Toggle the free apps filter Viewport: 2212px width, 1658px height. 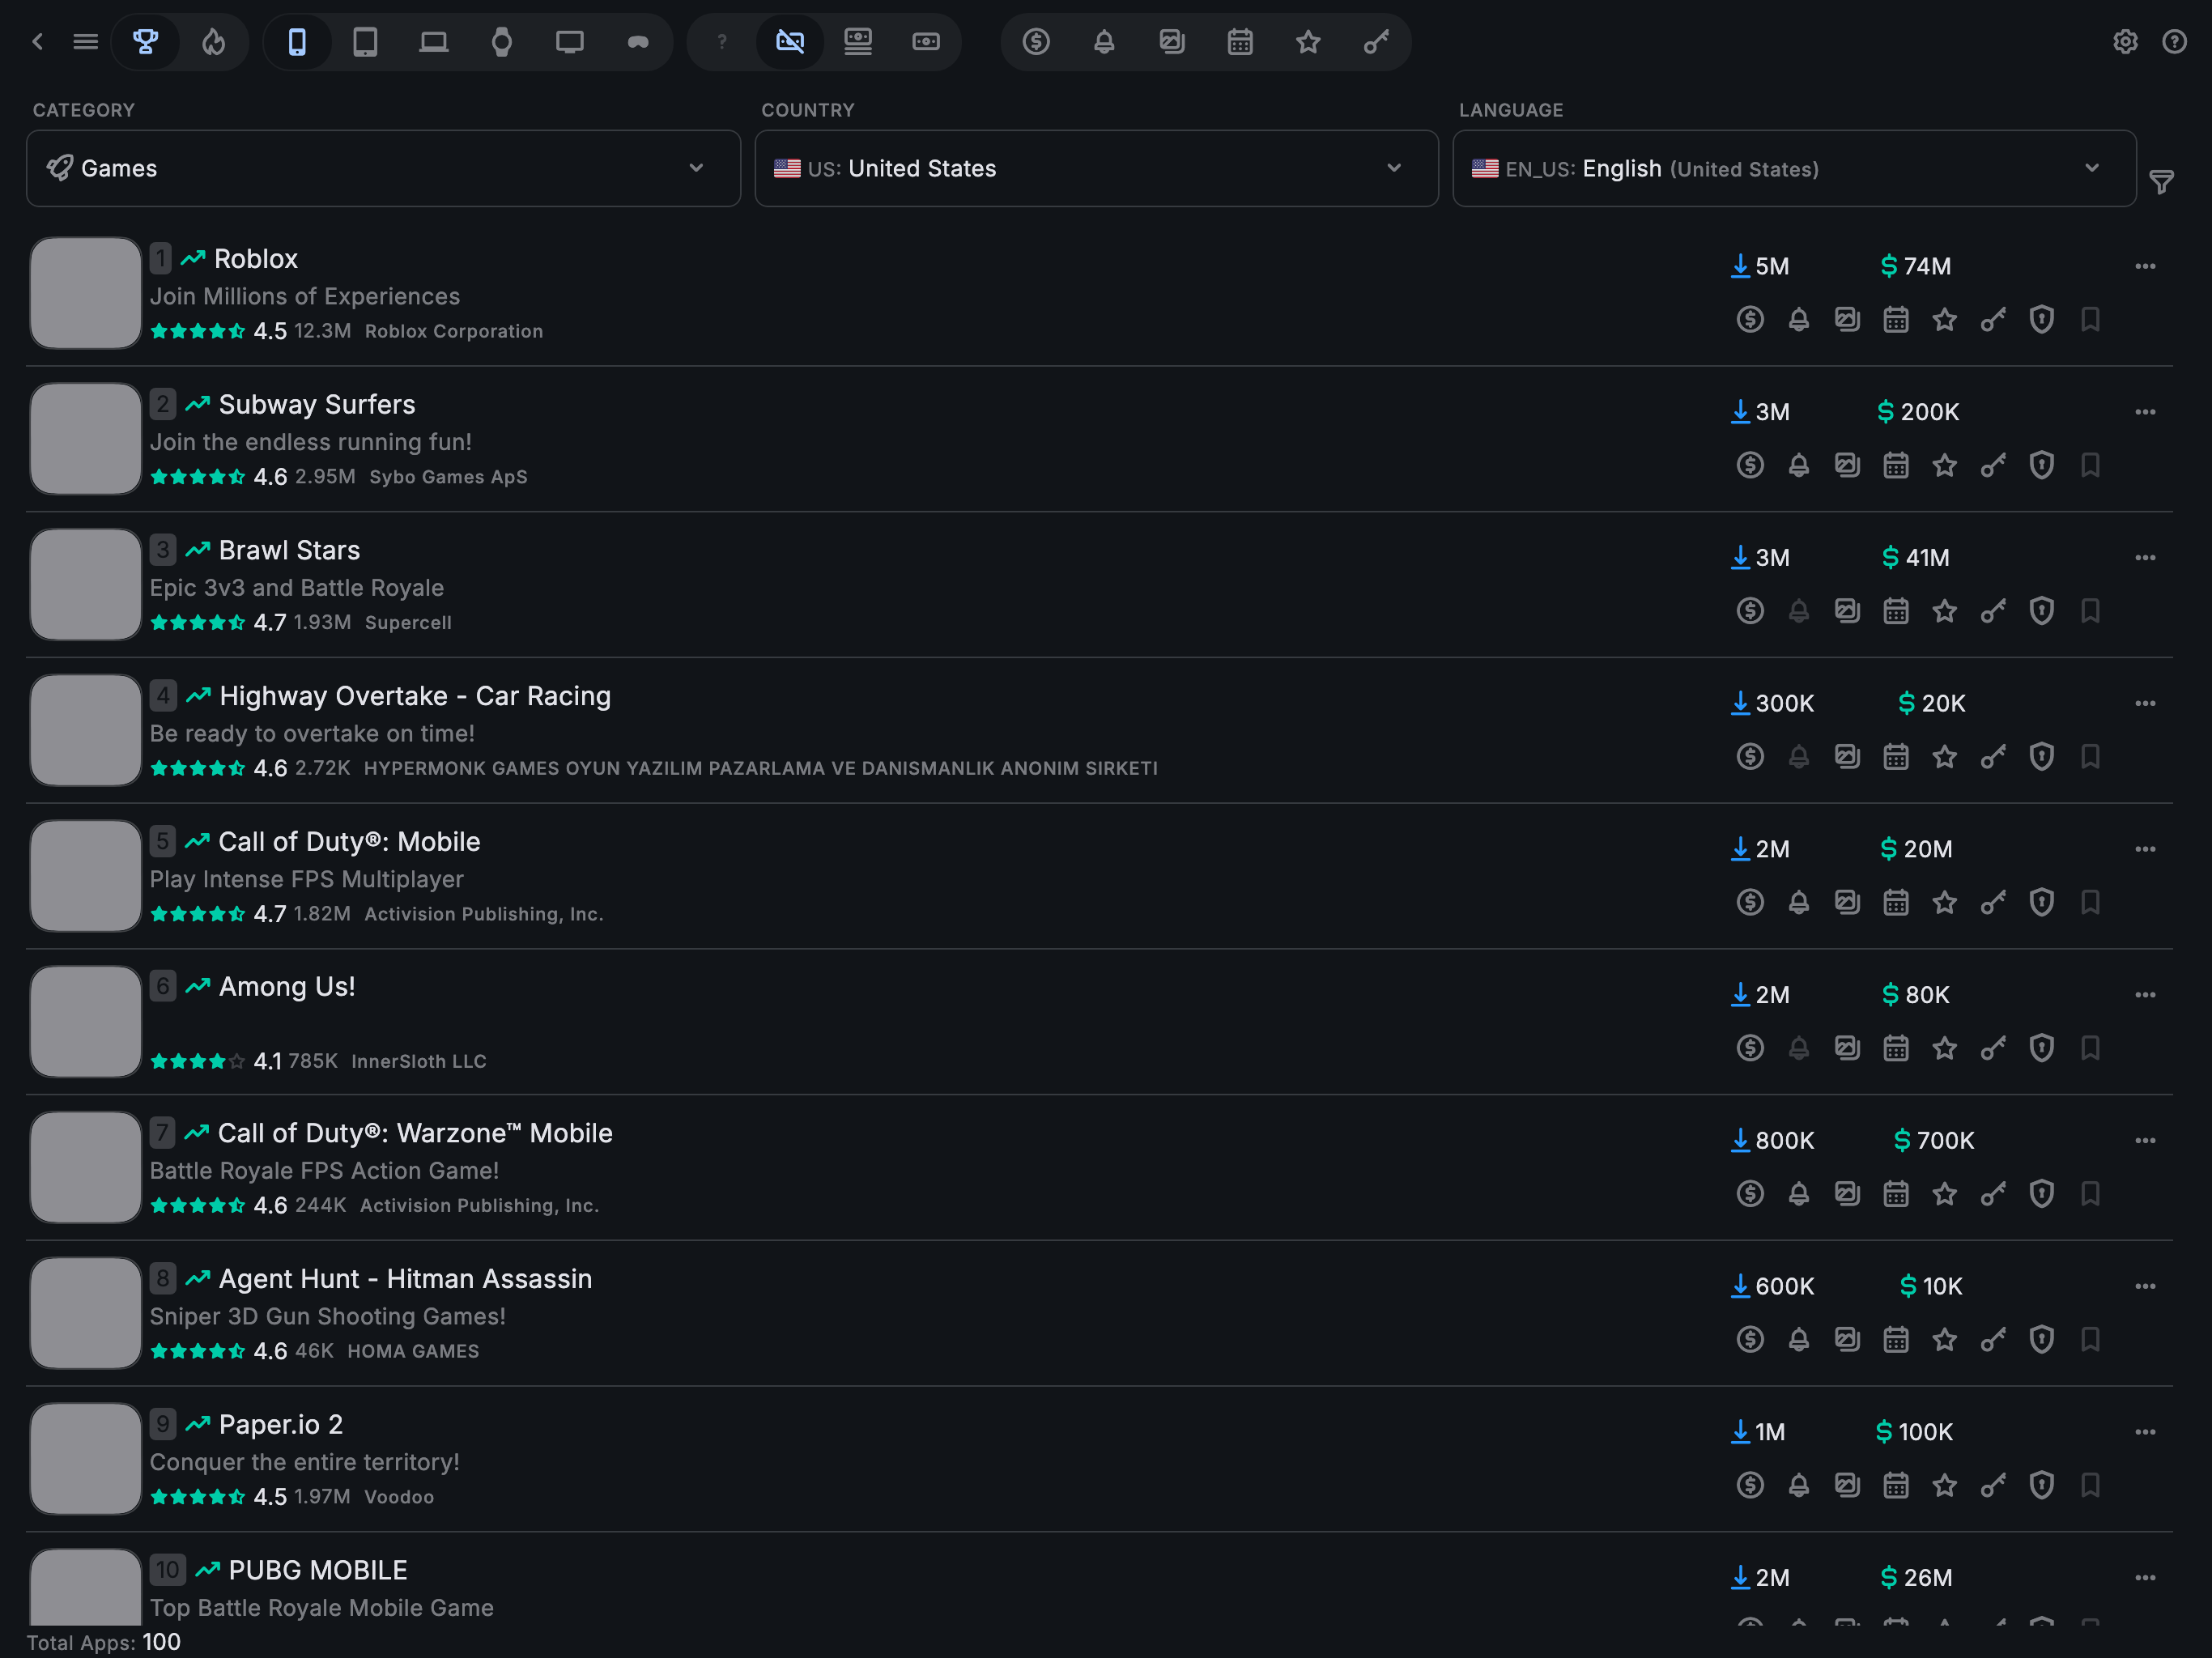[x=790, y=42]
